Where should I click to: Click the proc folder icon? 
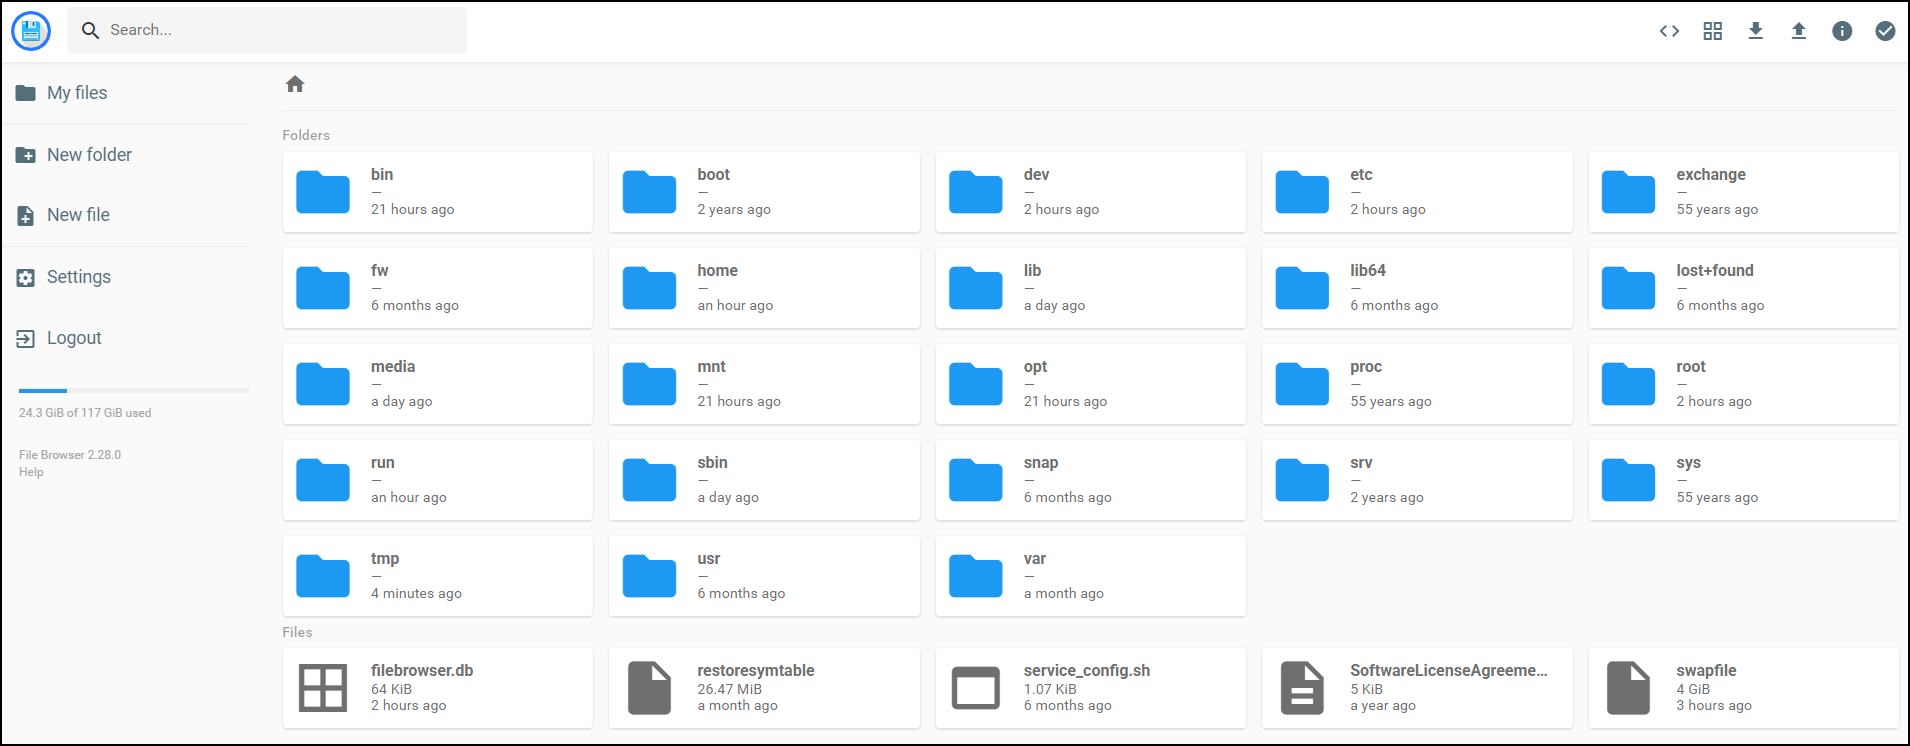point(1302,384)
